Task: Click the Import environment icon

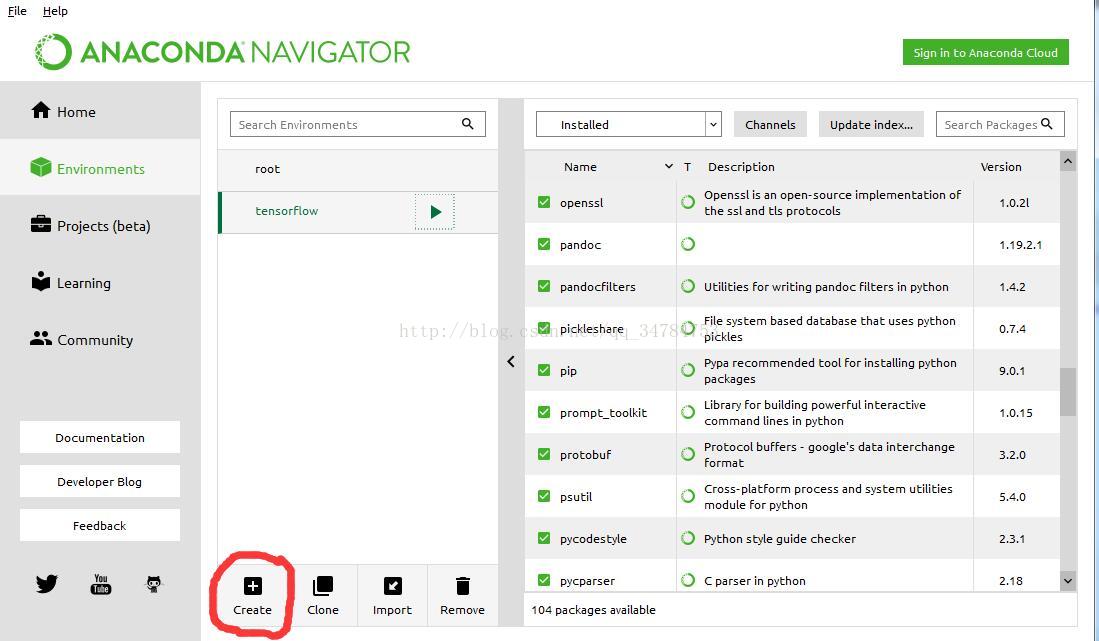Action: (x=392, y=586)
